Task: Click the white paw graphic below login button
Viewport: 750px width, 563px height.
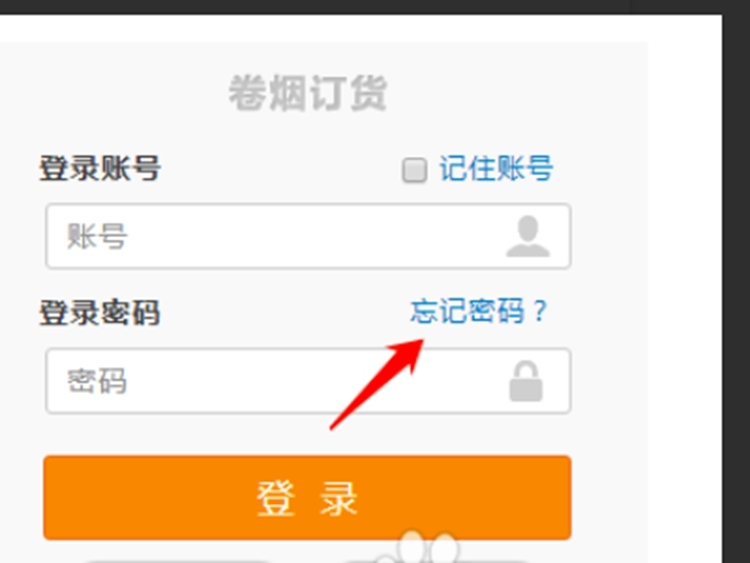Action: [x=417, y=548]
